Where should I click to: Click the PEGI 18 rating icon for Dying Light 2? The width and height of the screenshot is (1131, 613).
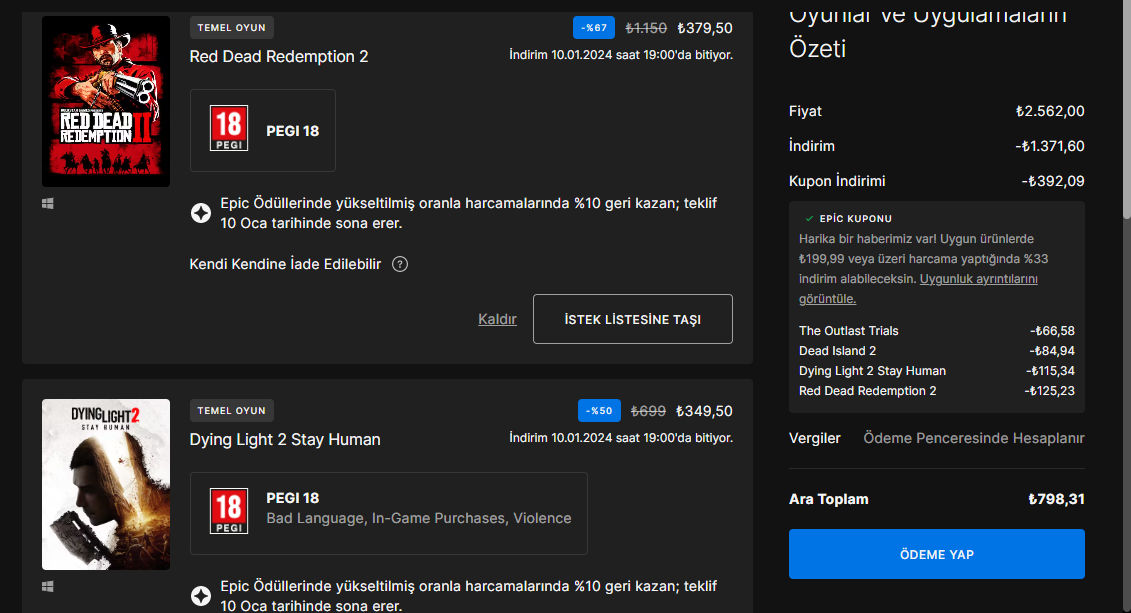tap(228, 512)
